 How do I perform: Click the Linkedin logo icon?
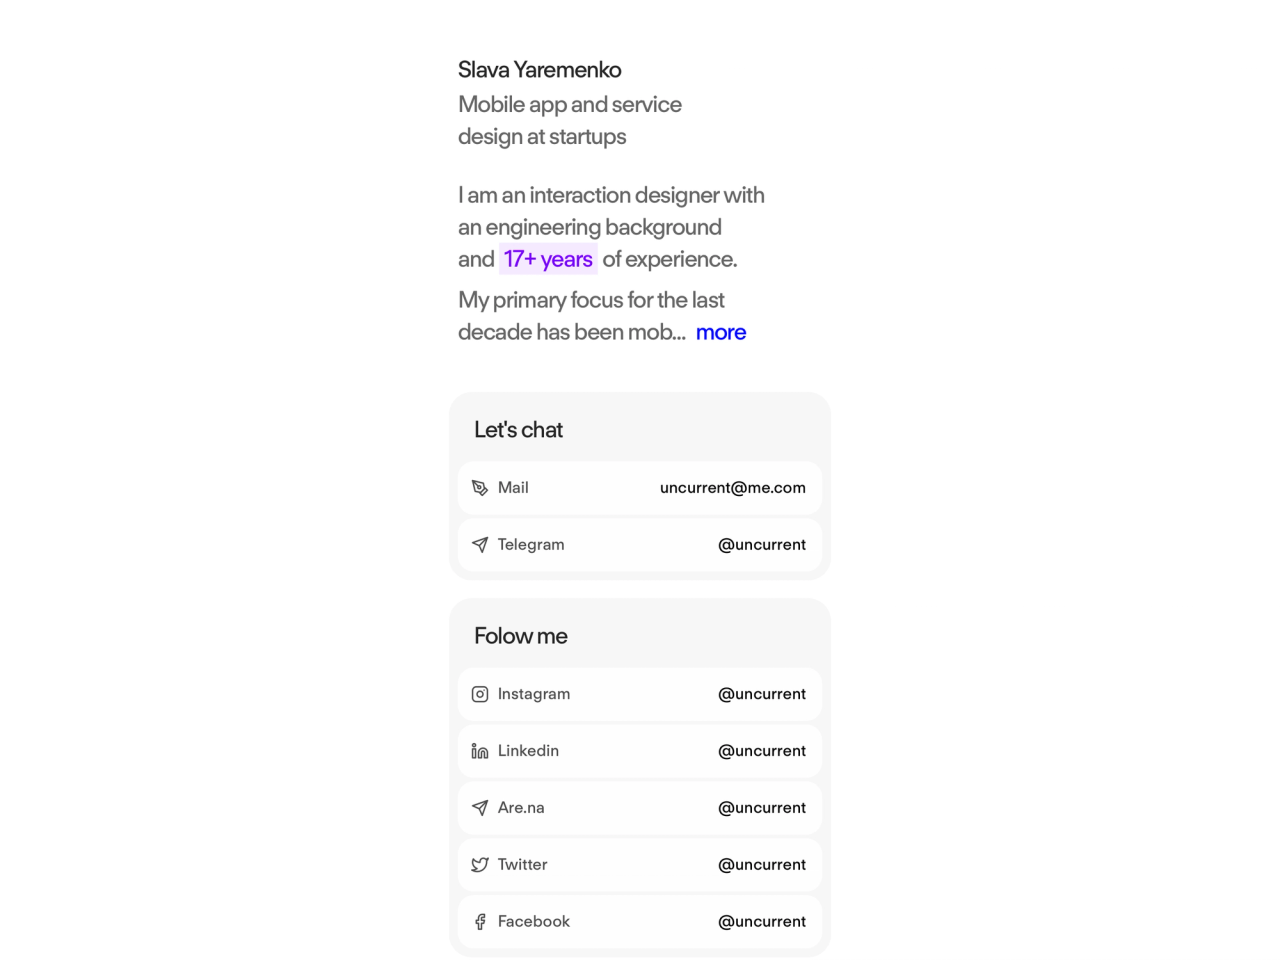[480, 751]
